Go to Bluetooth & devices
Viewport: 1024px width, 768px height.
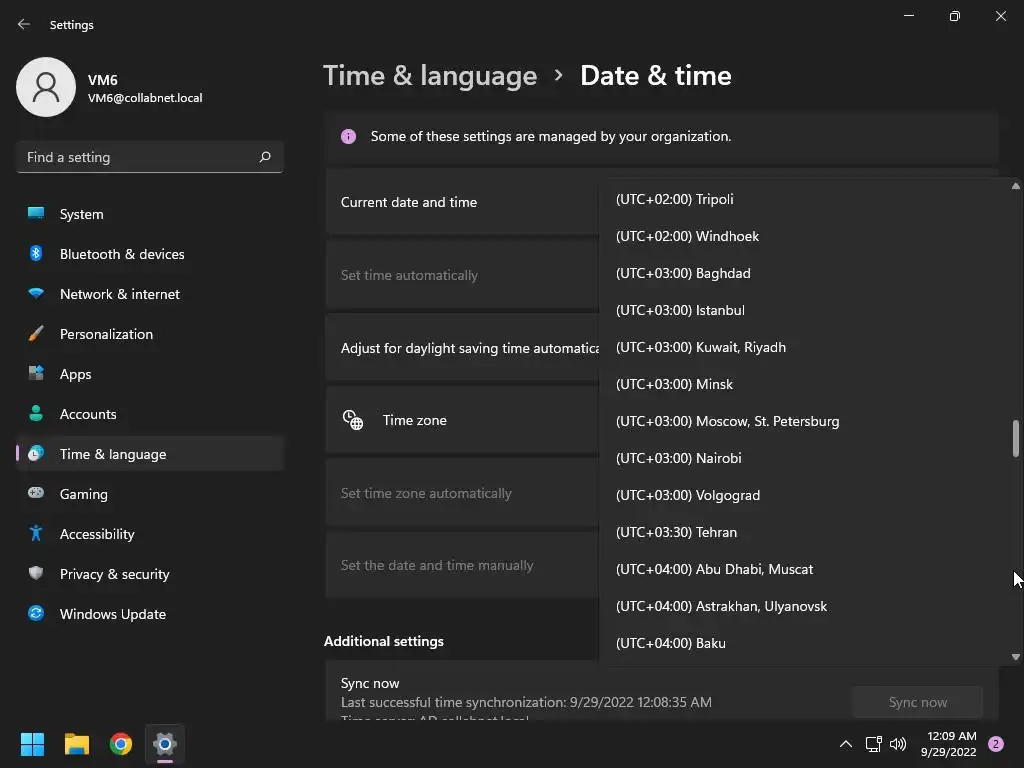point(150,254)
